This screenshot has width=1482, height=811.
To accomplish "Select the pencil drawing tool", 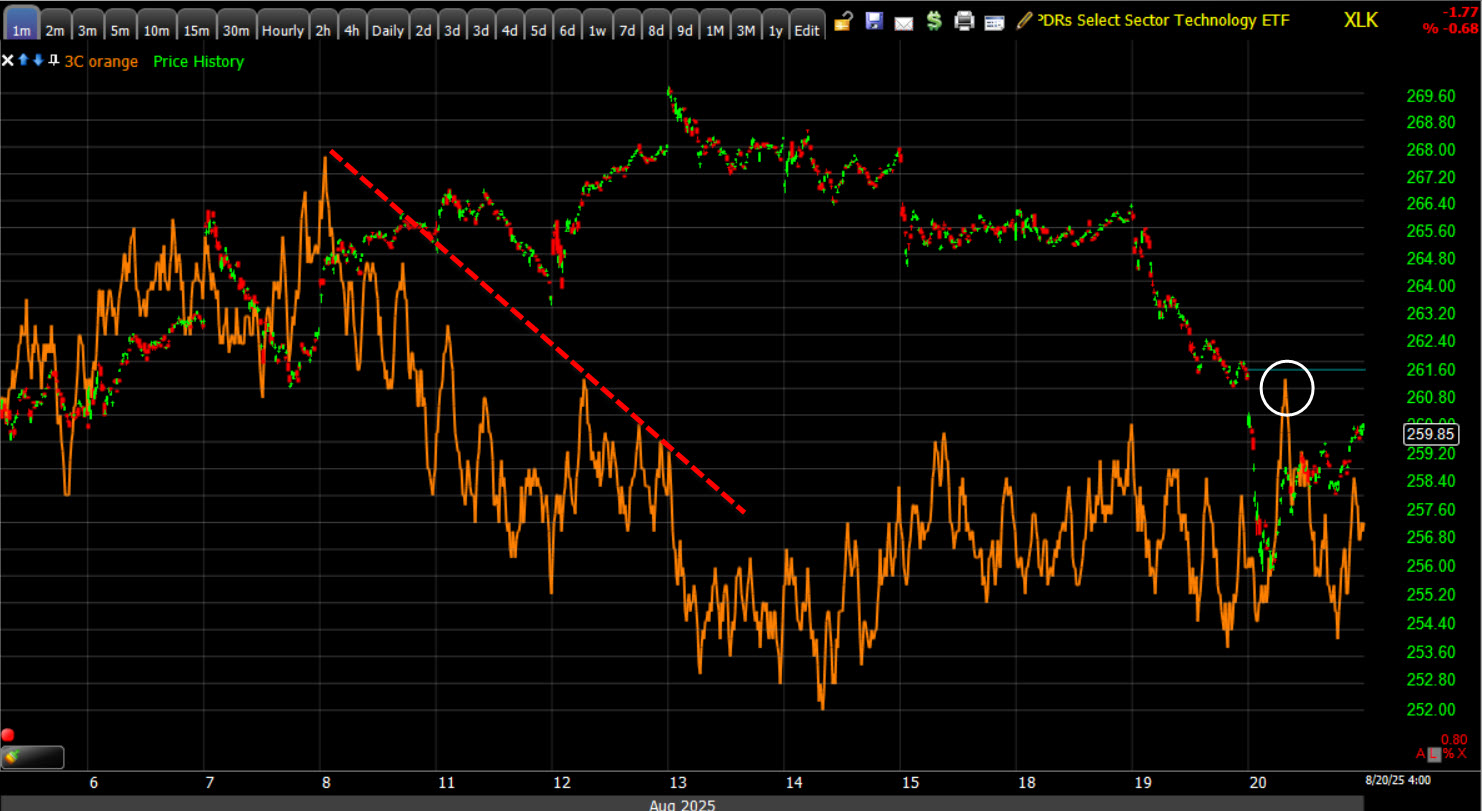I will (x=1024, y=20).
